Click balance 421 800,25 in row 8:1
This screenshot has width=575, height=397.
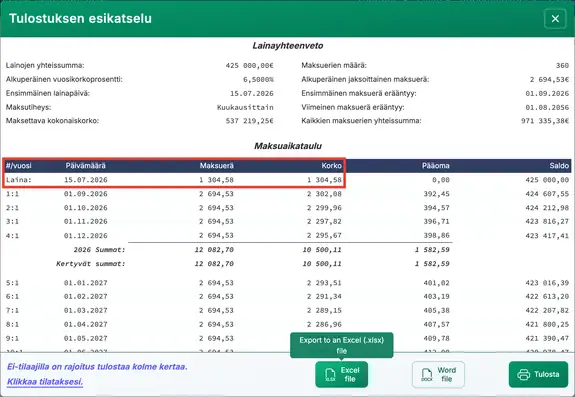pyautogui.click(x=547, y=324)
